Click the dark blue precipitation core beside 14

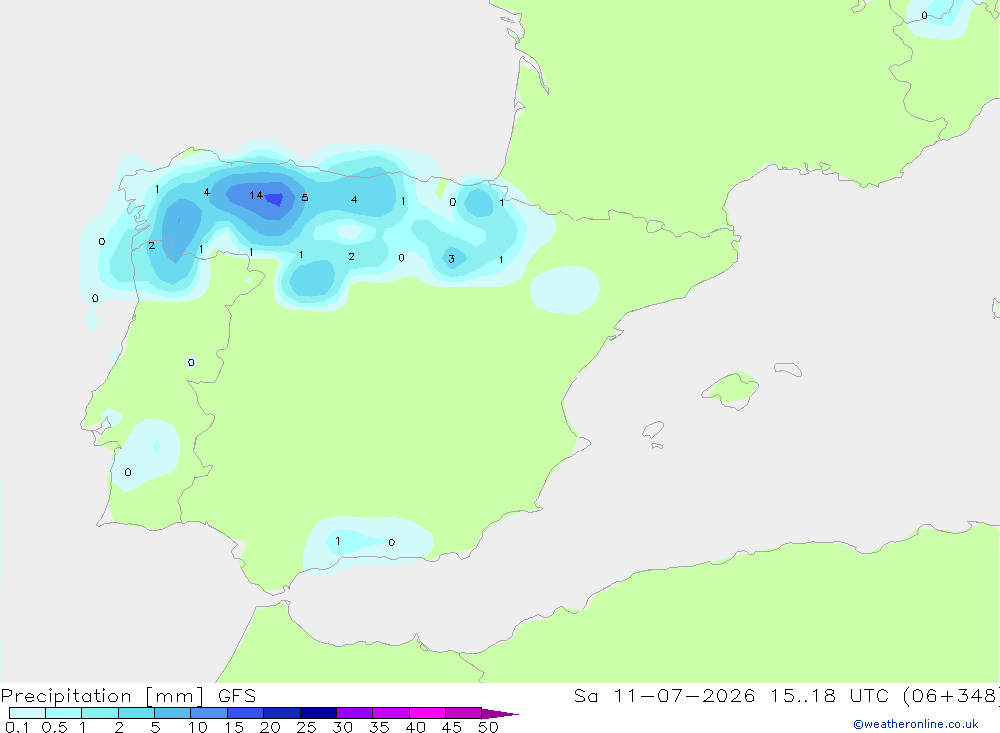point(274,199)
